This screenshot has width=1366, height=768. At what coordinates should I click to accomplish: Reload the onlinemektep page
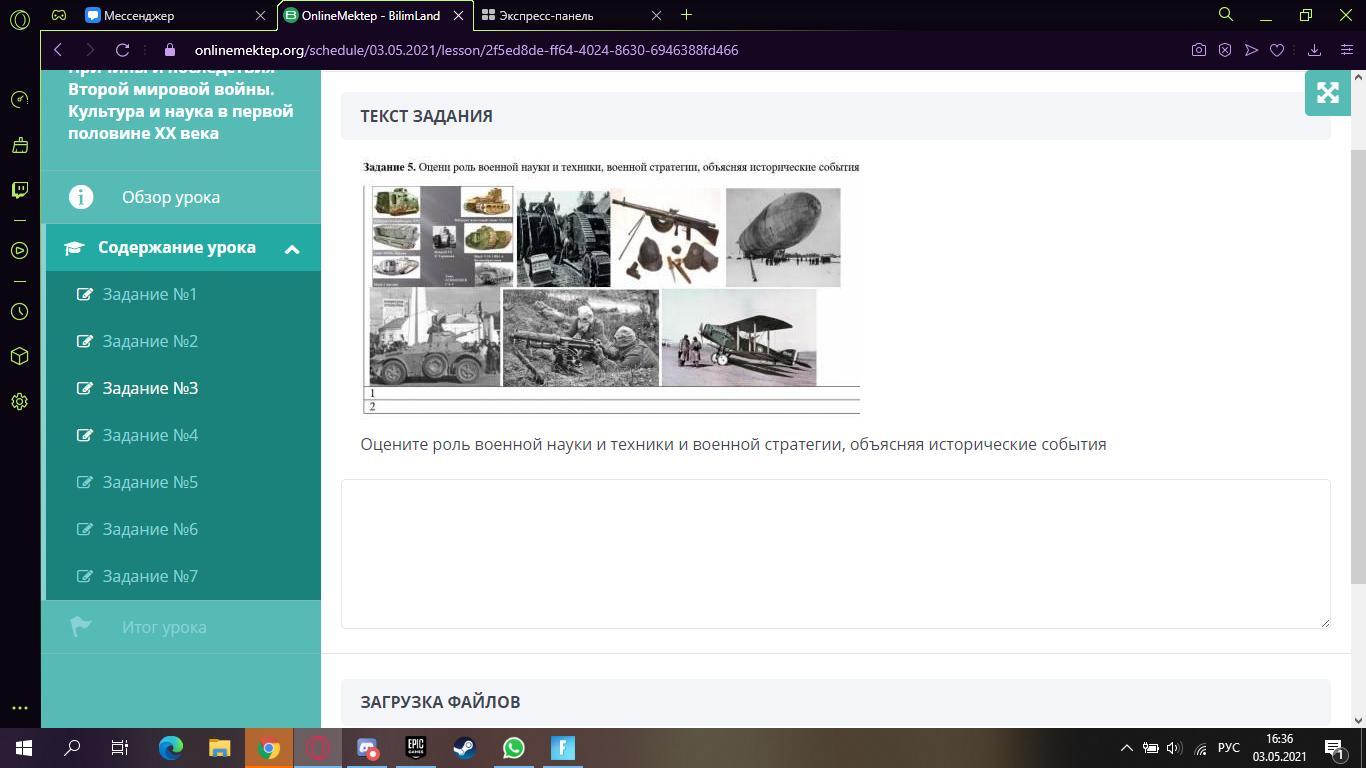point(122,50)
